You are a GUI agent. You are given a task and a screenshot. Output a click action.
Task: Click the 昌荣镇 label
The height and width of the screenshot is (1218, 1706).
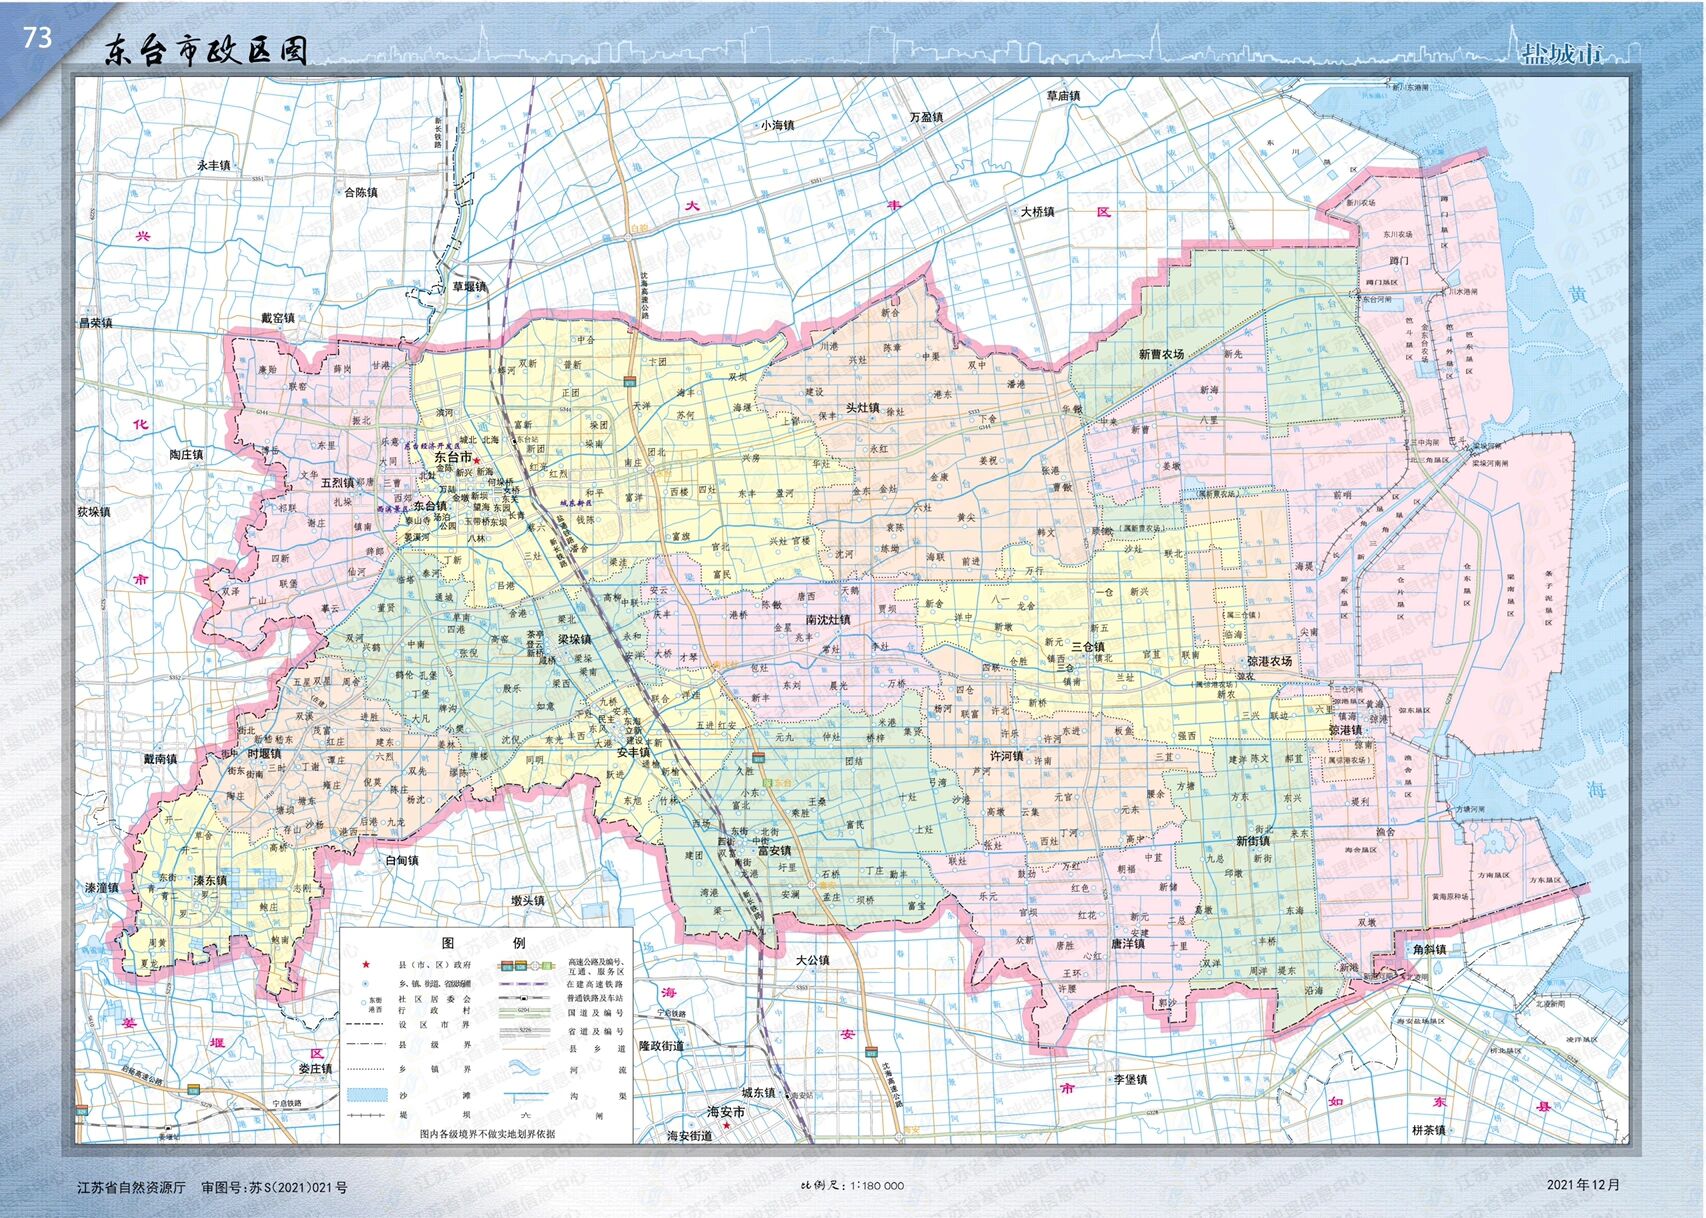96,323
